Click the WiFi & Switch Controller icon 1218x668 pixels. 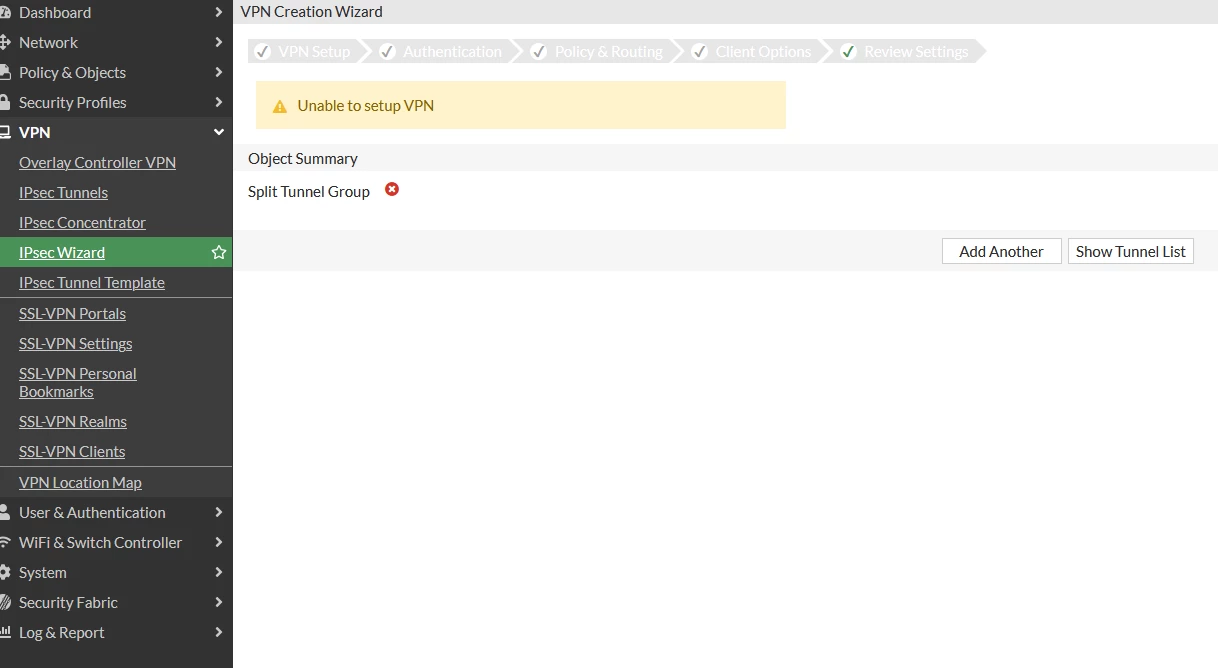tap(4, 543)
